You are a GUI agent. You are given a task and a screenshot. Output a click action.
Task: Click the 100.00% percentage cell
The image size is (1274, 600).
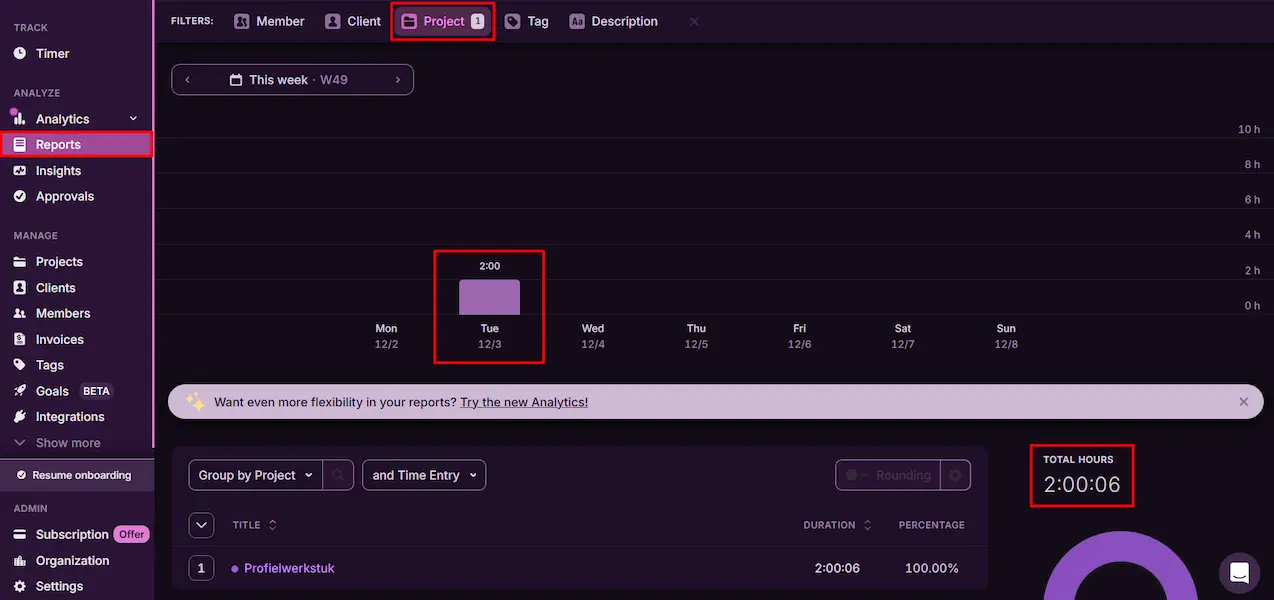(x=932, y=568)
